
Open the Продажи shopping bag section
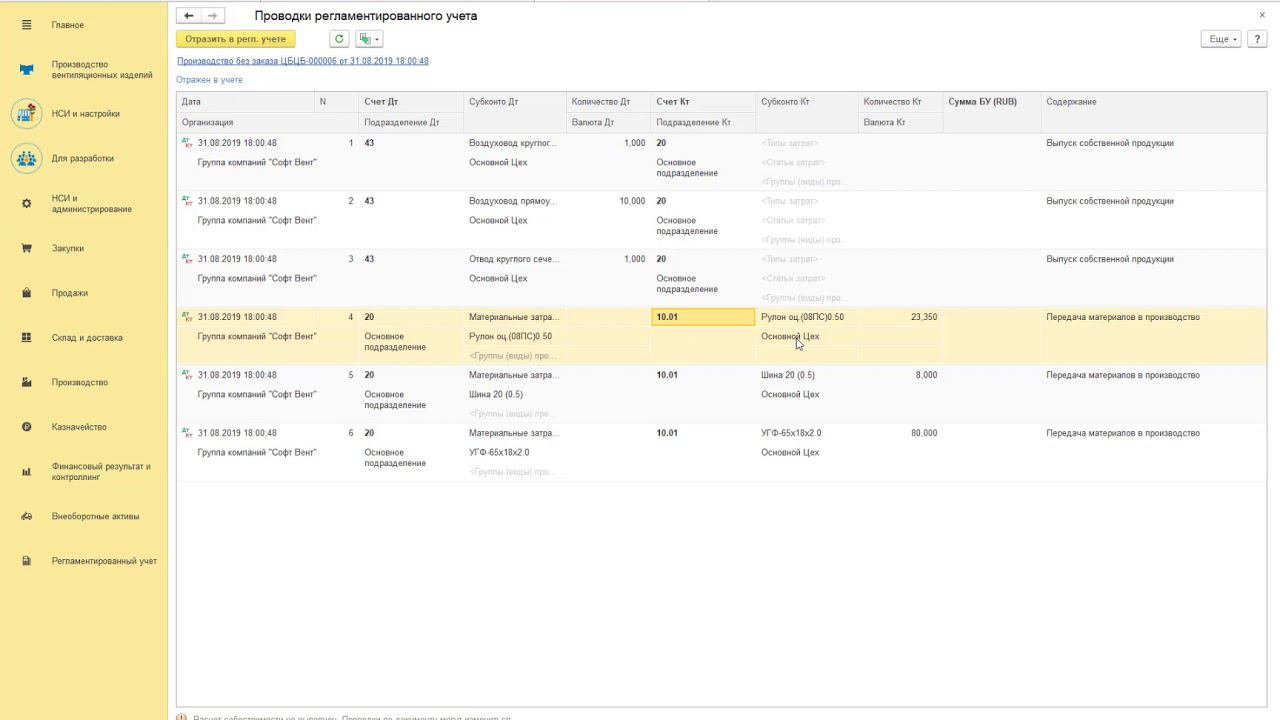click(x=27, y=293)
